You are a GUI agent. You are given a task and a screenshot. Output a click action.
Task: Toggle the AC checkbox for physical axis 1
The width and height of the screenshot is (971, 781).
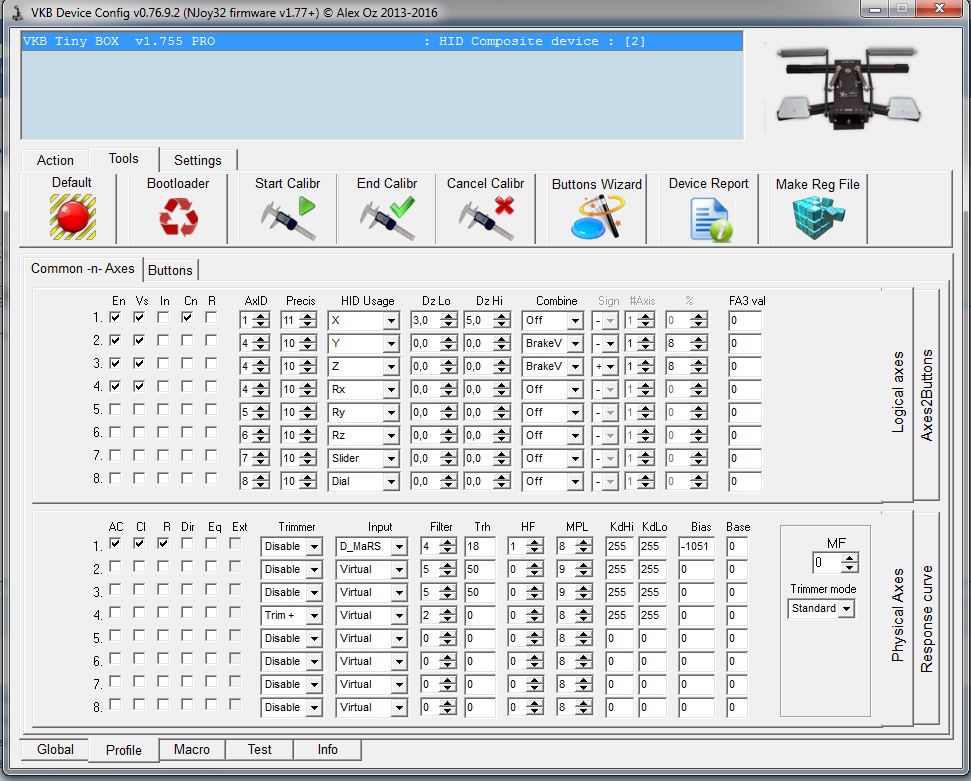tap(115, 544)
